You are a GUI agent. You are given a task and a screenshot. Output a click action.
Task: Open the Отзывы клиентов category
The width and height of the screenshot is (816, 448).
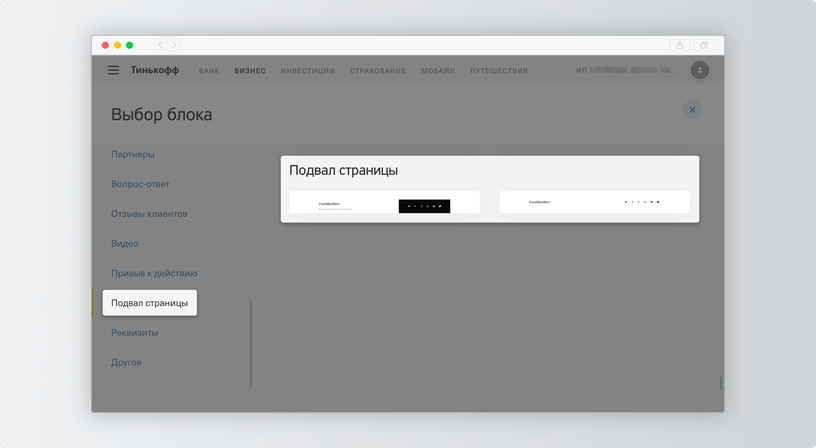click(x=149, y=214)
